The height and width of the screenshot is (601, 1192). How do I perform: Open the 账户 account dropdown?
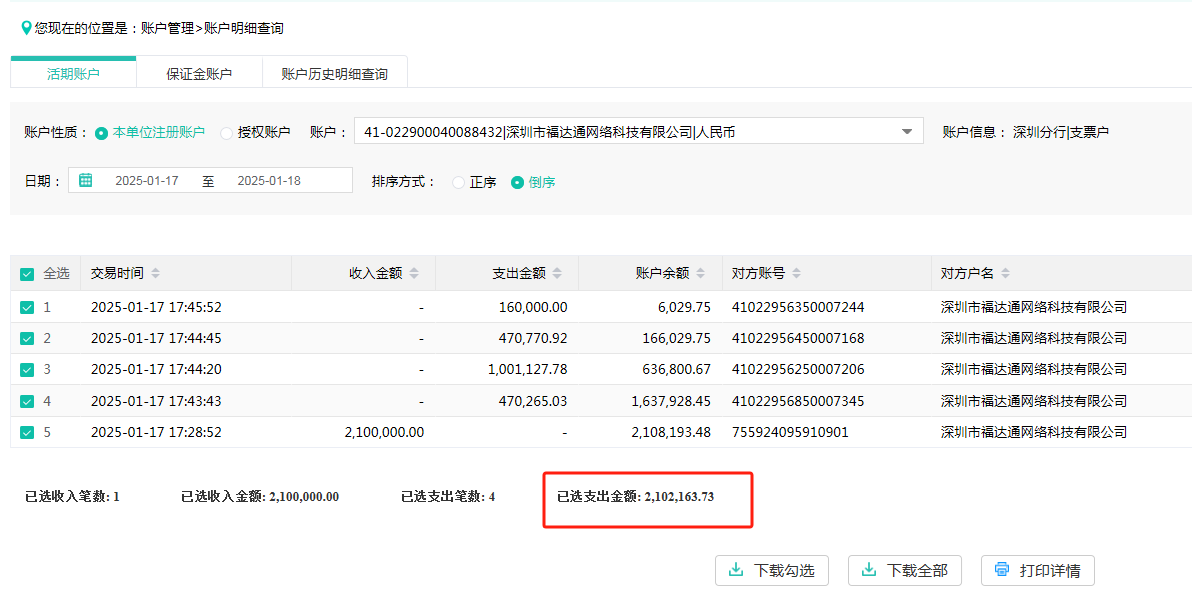(639, 131)
